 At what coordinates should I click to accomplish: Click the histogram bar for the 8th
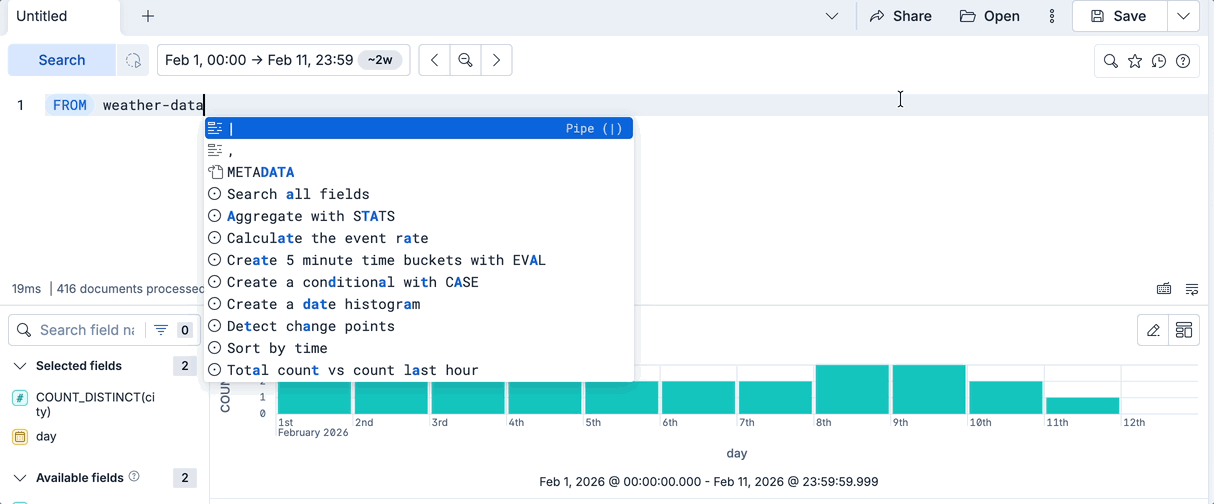852,389
